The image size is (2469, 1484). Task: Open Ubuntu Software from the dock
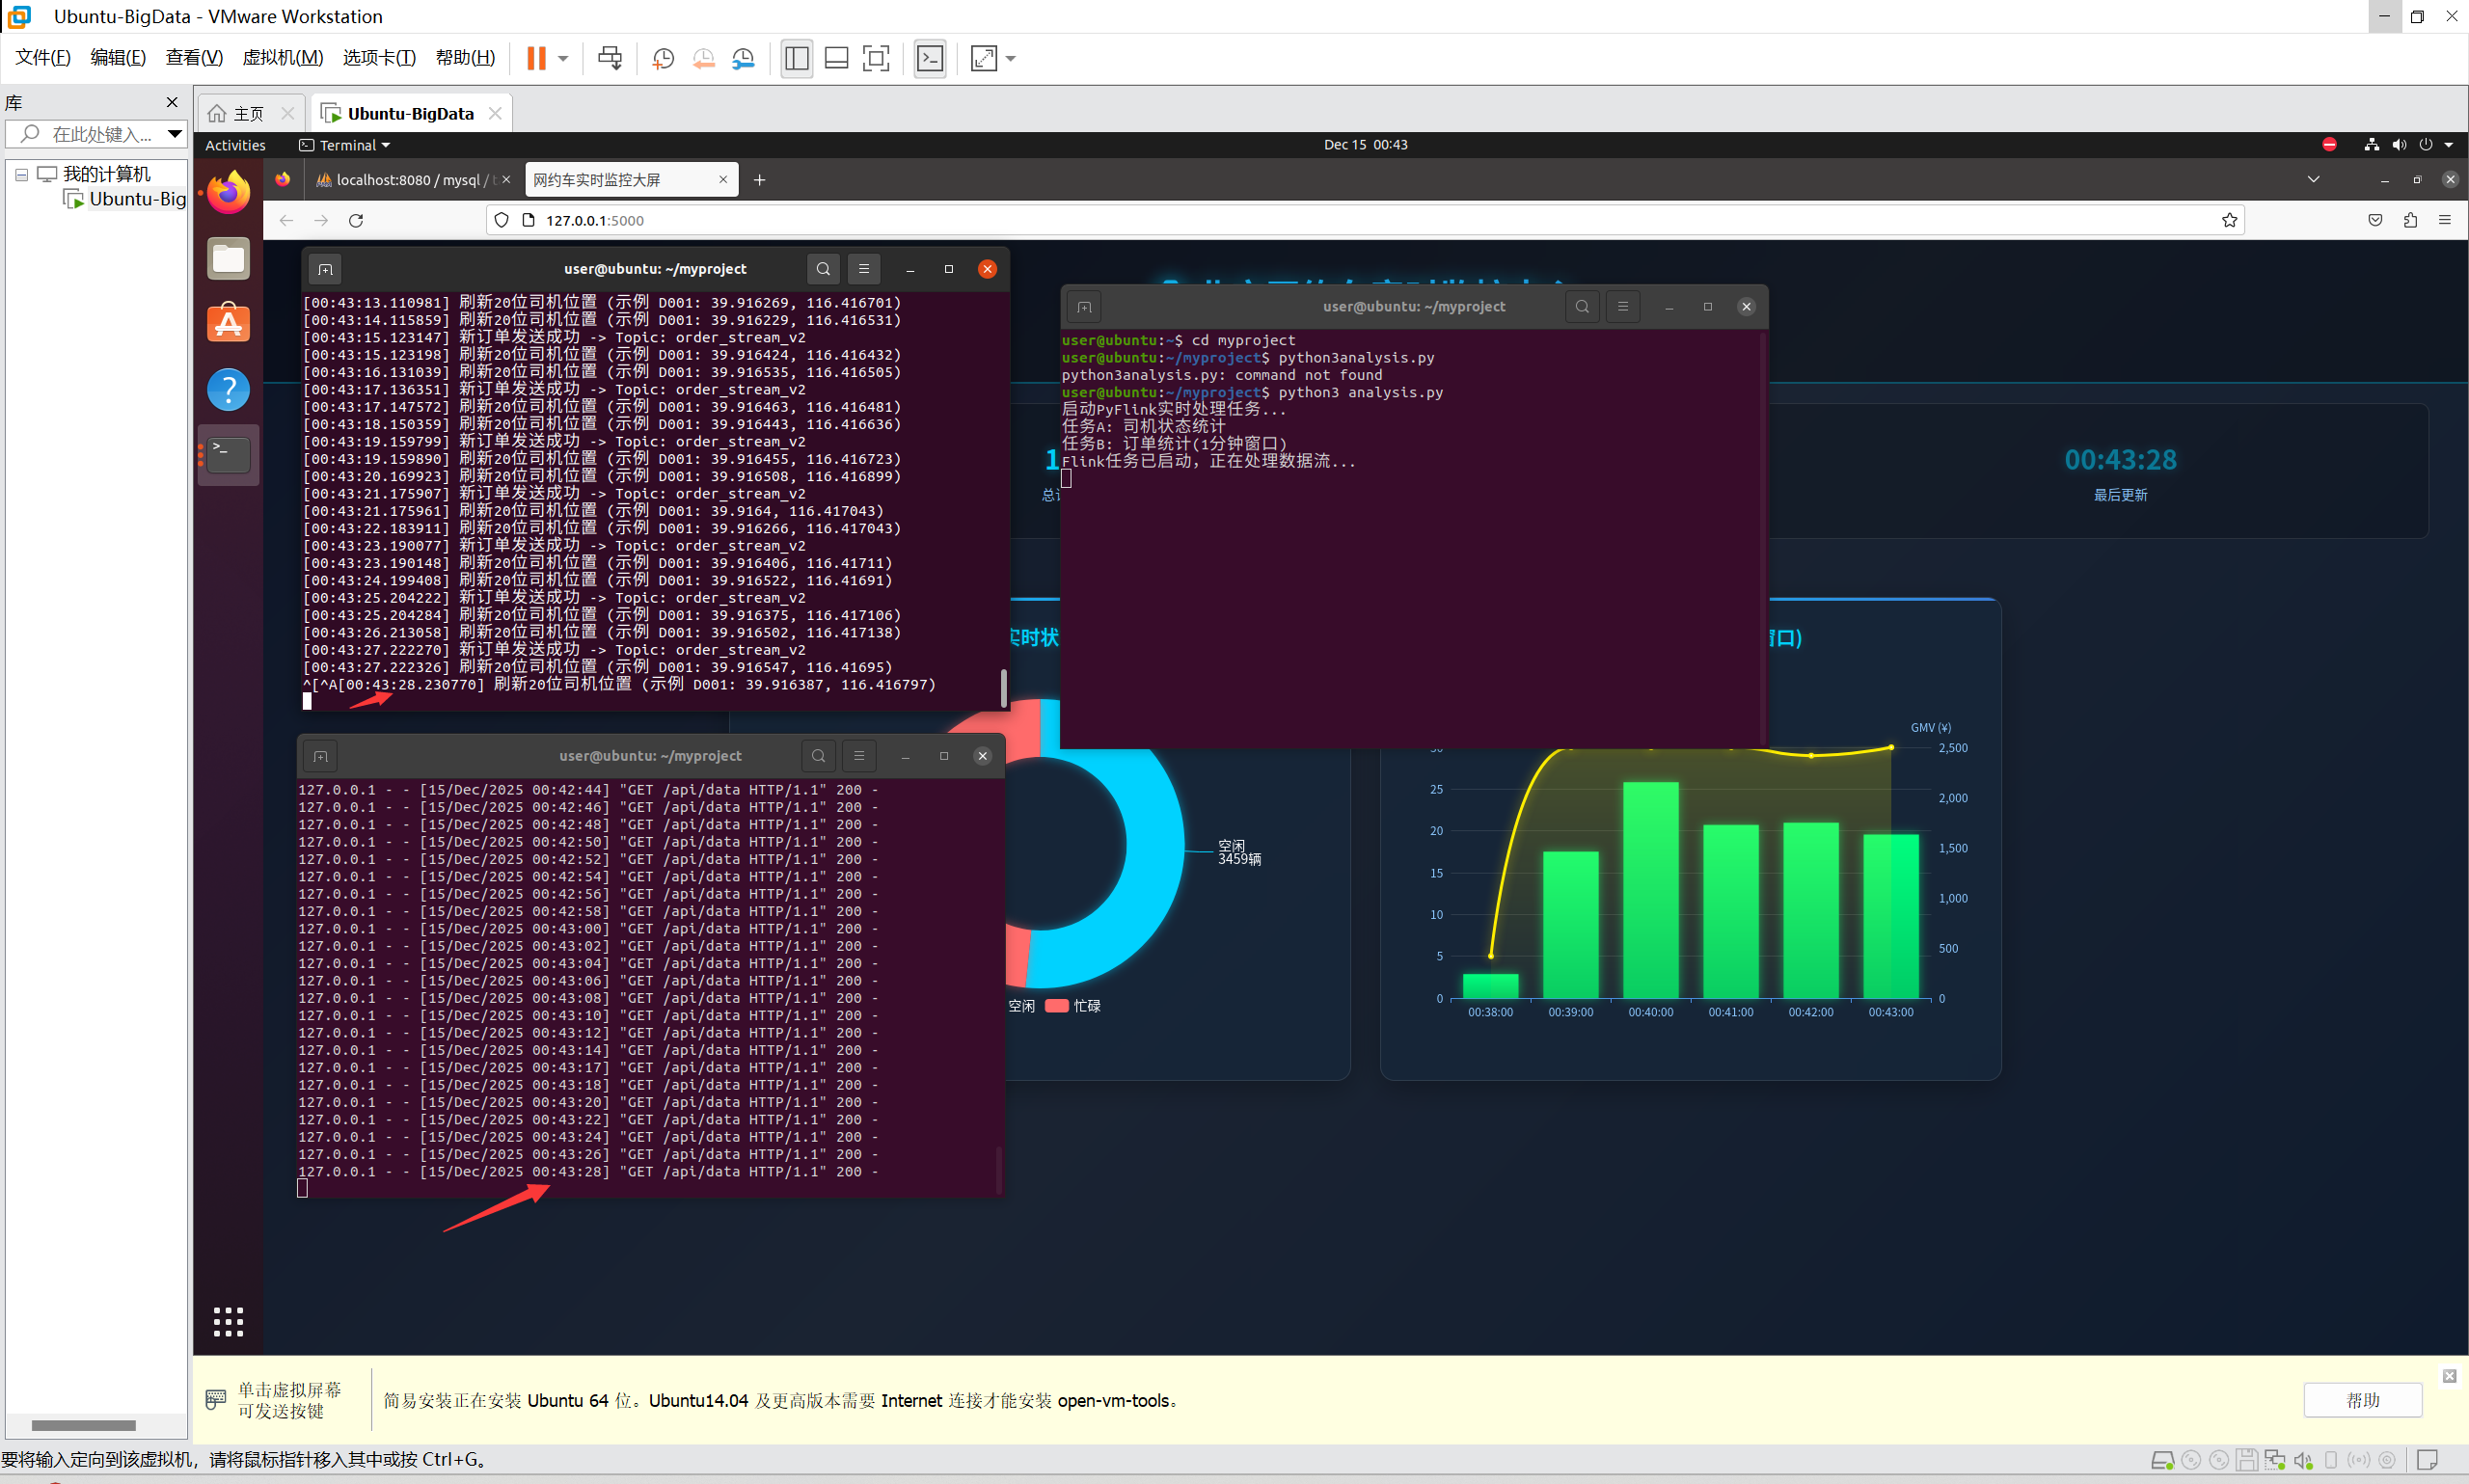pyautogui.click(x=228, y=323)
